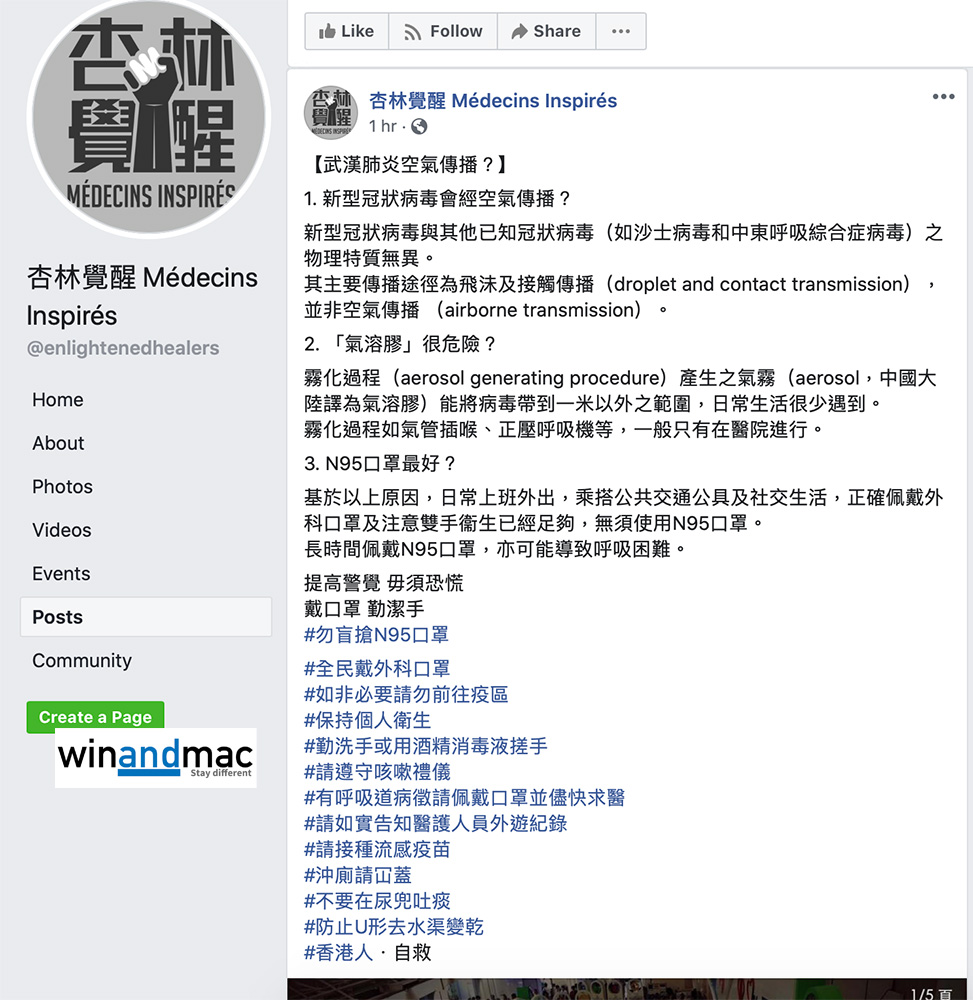Image resolution: width=973 pixels, height=1000 pixels.
Task: Click the Like thumbs-up button
Action: tap(347, 31)
